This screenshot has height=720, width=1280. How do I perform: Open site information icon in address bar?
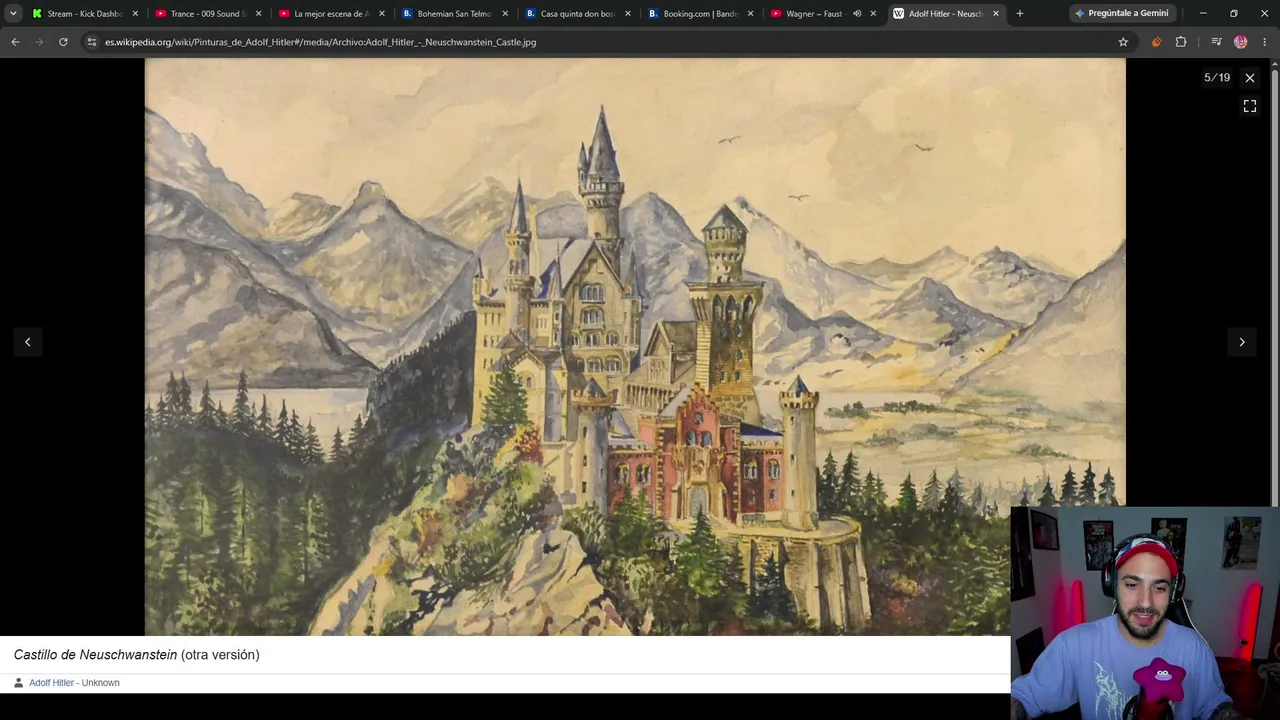(x=92, y=42)
